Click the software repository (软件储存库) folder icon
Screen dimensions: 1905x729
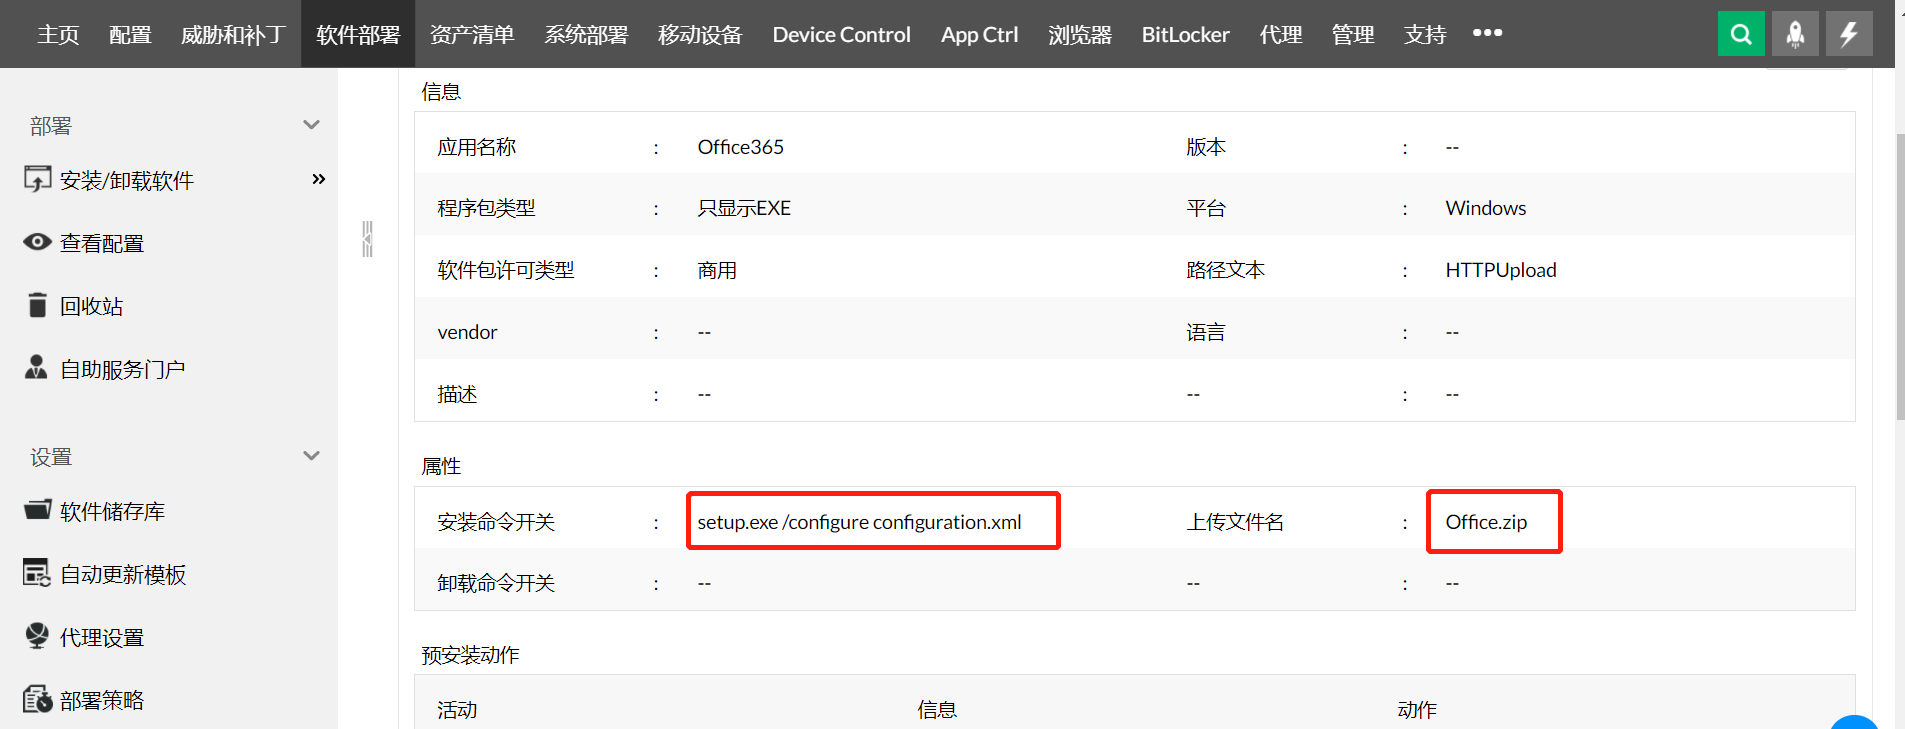click(37, 510)
